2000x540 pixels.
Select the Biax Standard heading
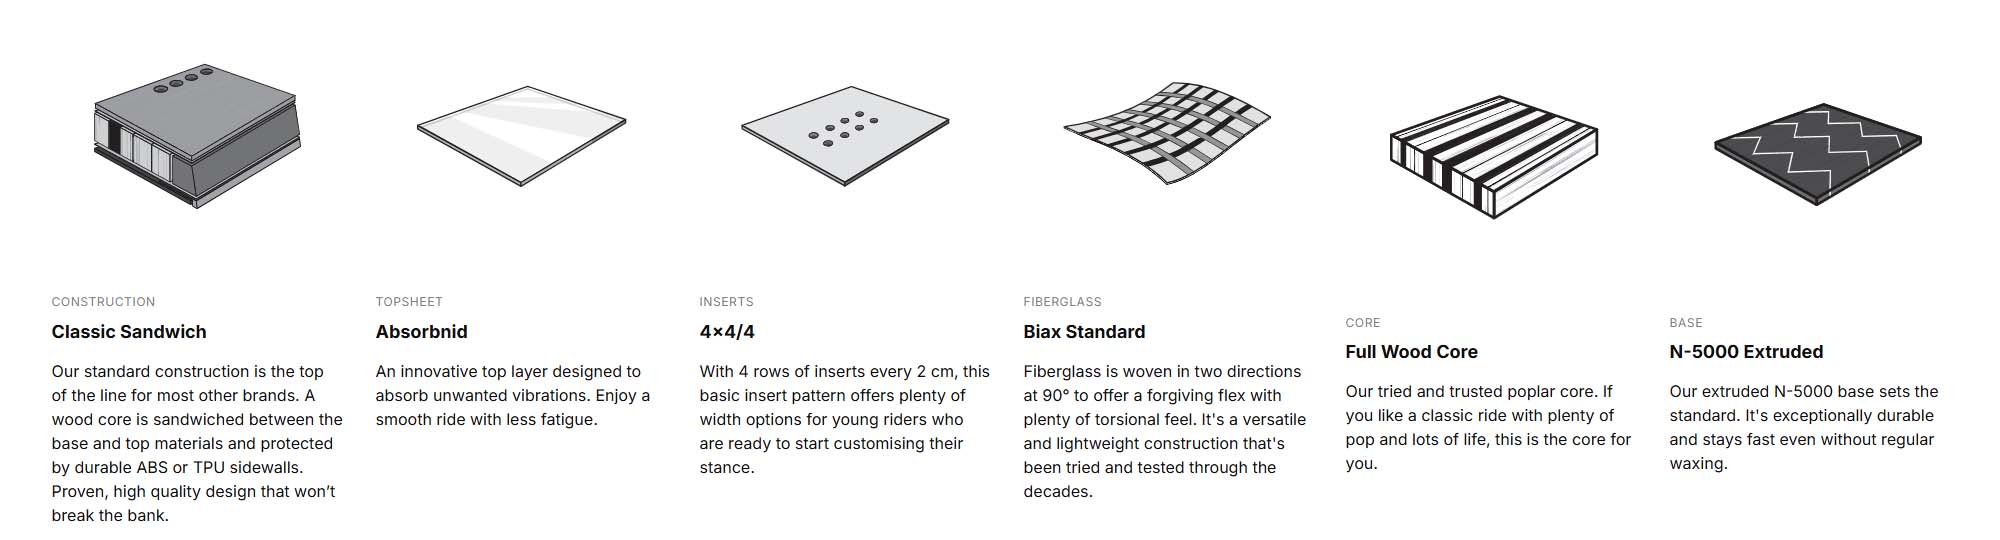pos(1084,332)
